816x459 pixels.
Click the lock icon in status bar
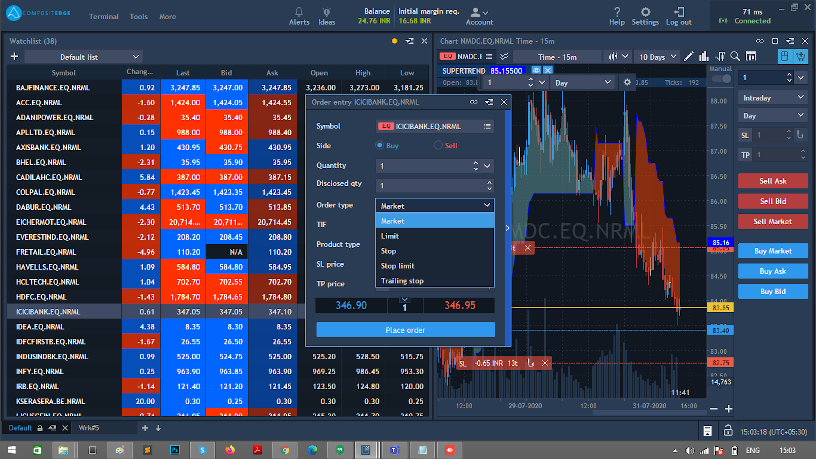[x=728, y=431]
